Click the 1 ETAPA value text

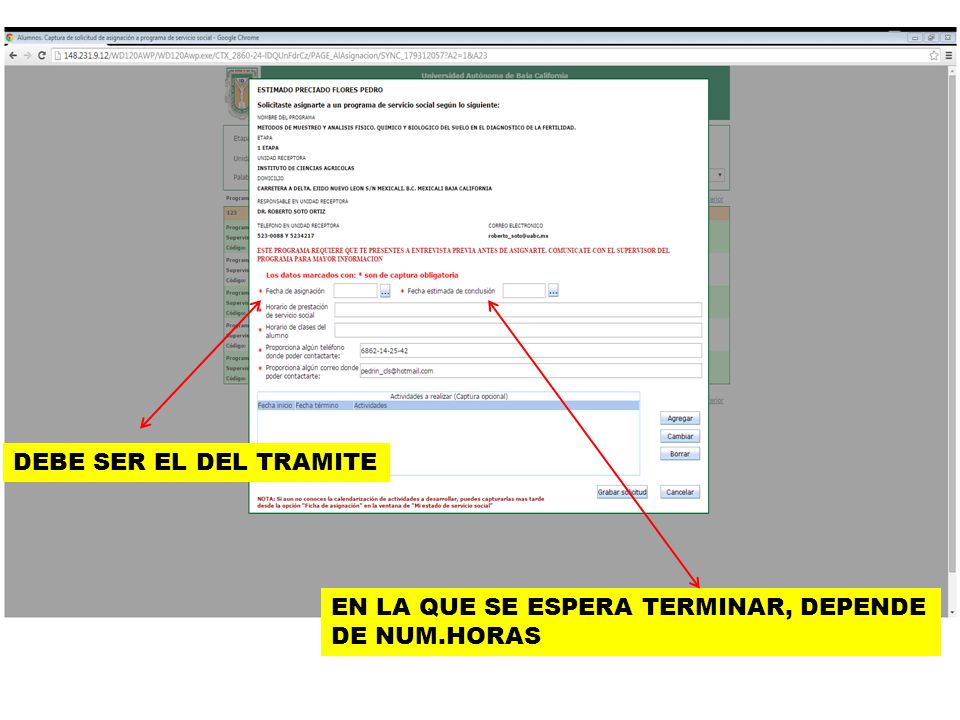(x=268, y=148)
